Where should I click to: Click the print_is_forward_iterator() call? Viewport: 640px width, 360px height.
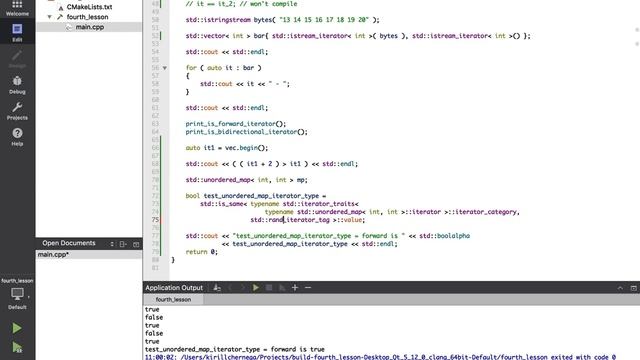point(236,124)
